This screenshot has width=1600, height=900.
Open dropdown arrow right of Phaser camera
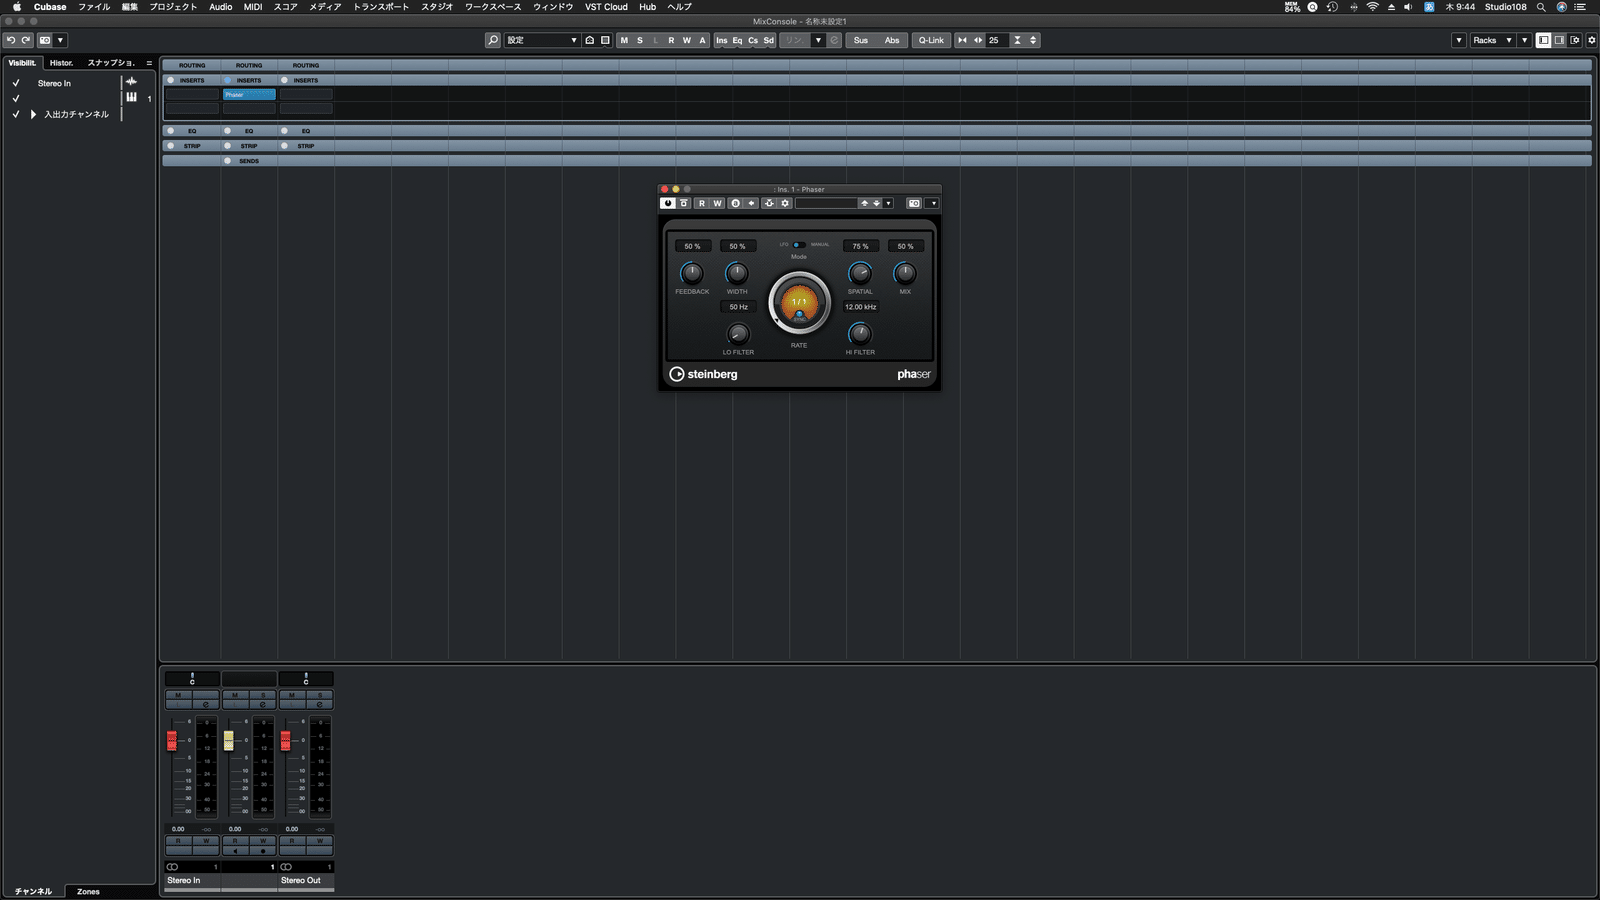click(934, 203)
